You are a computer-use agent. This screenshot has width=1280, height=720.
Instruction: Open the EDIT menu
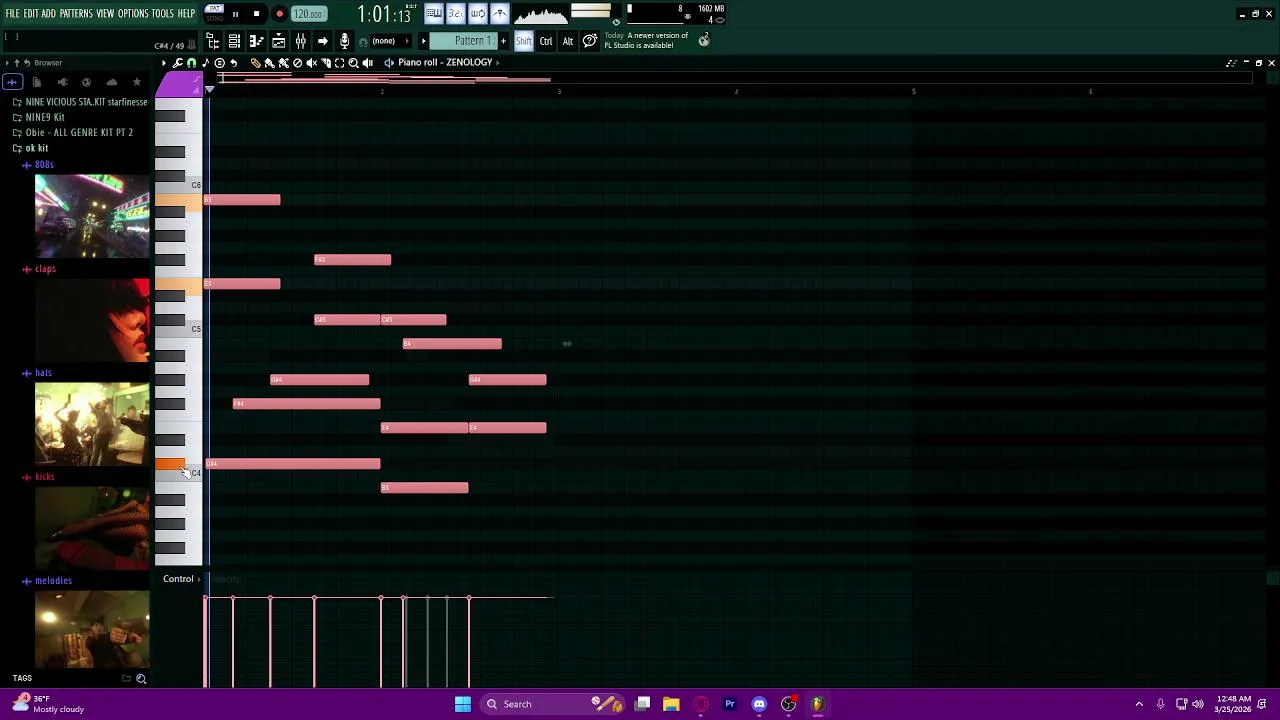point(31,14)
